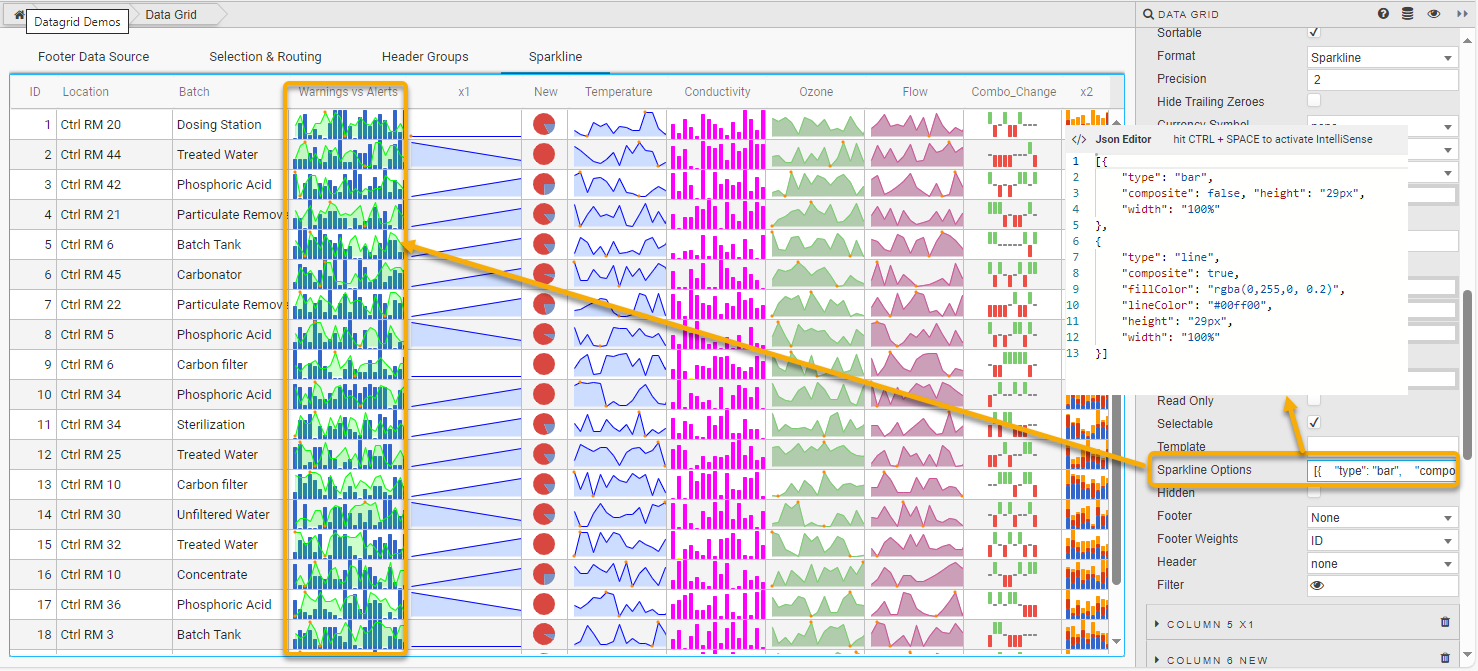Toggle the Selectable checkbox off
Screen dimensions: 1478x671
pyautogui.click(x=1313, y=423)
